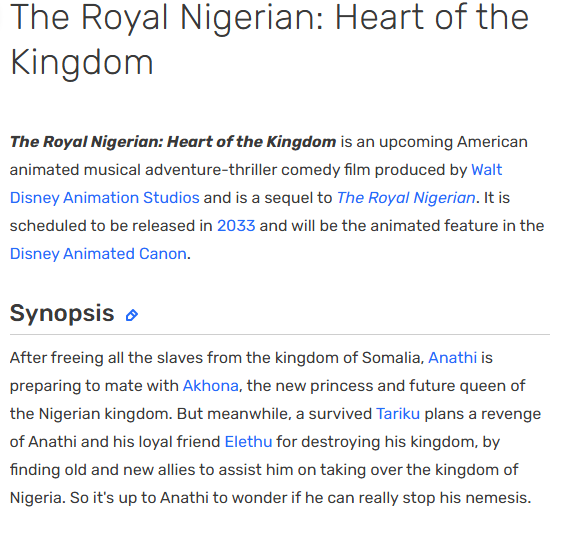This screenshot has height=544, width=565.
Task: Click the word meanwhile in the synopsis
Action: pyautogui.click(x=249, y=414)
